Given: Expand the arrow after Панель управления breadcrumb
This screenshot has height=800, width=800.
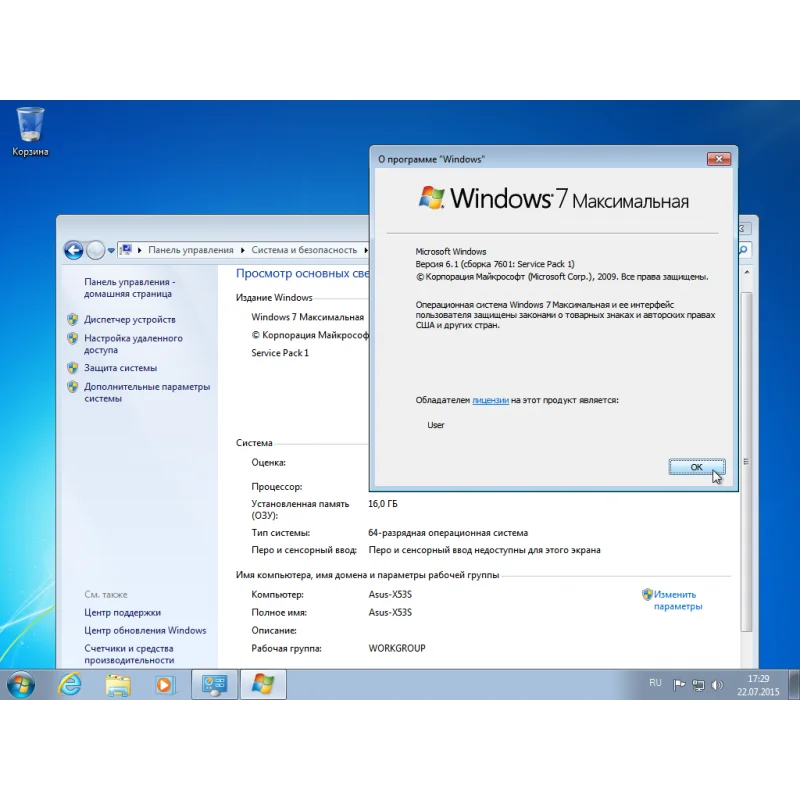Looking at the screenshot, I should pos(242,251).
